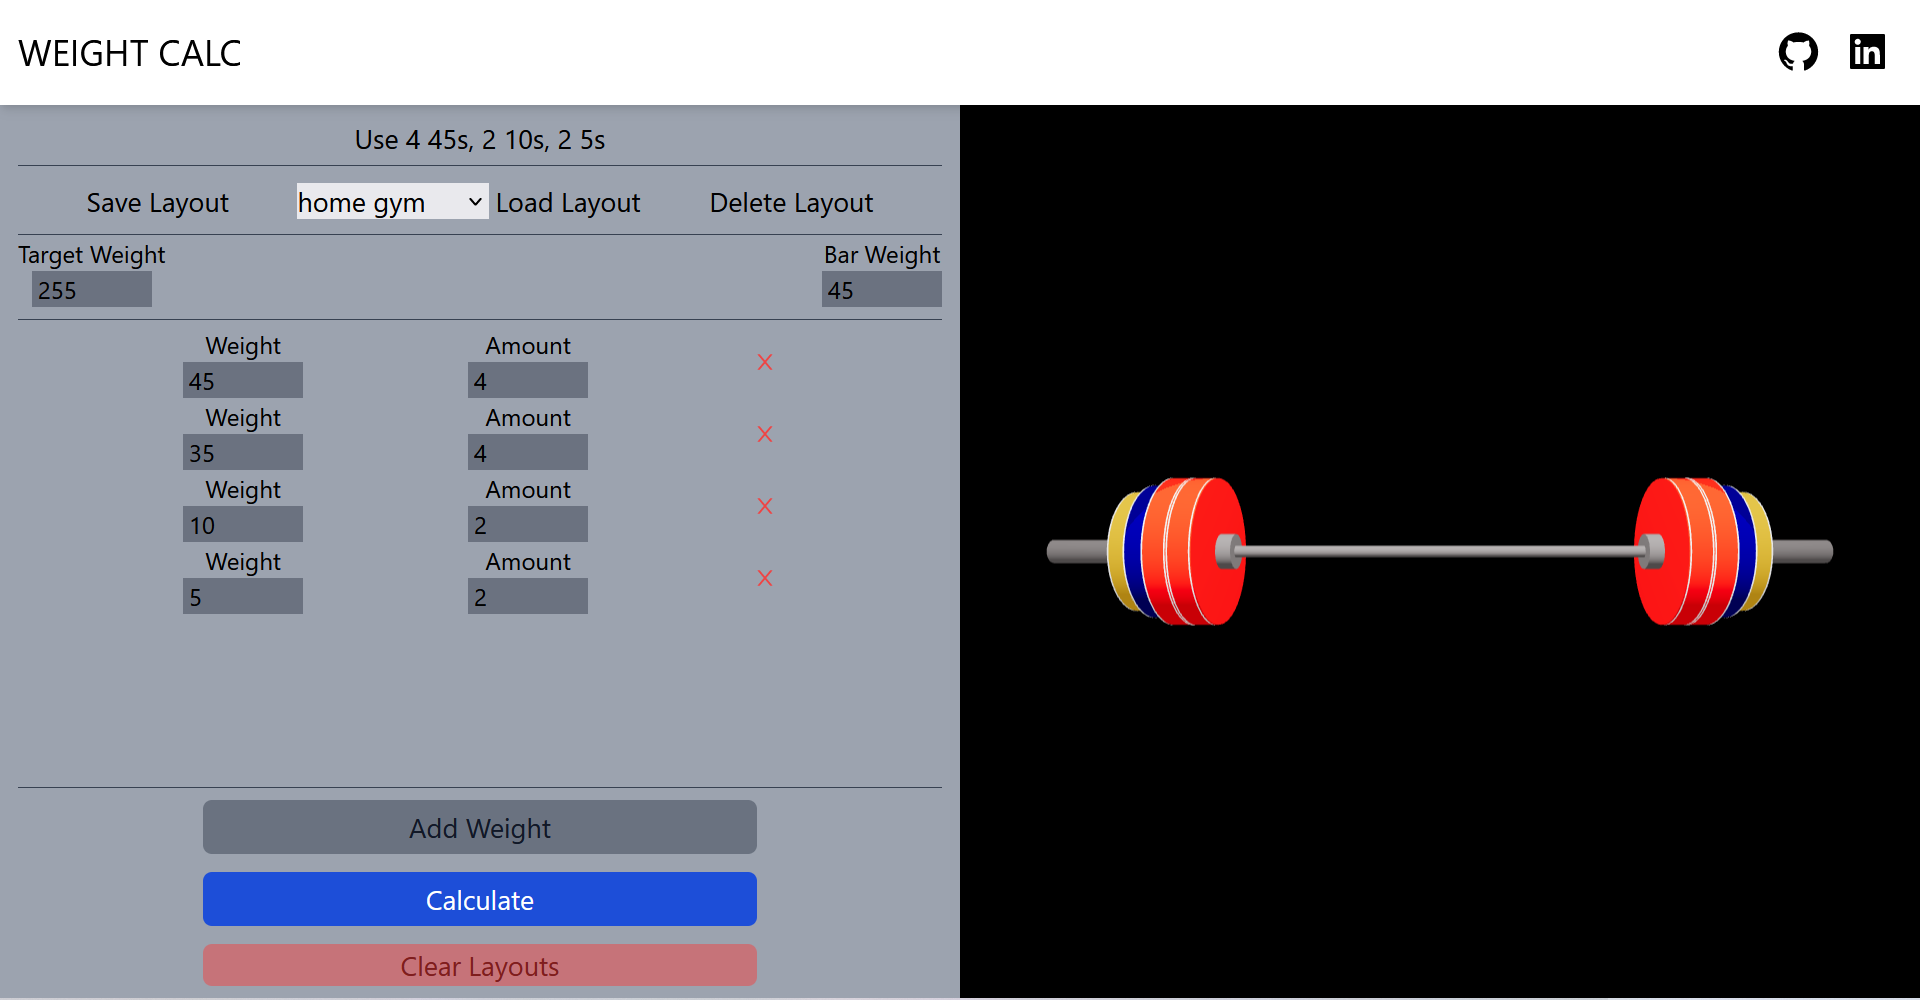1920x1000 pixels.
Task: Open the LinkedIn icon link
Action: tap(1867, 52)
